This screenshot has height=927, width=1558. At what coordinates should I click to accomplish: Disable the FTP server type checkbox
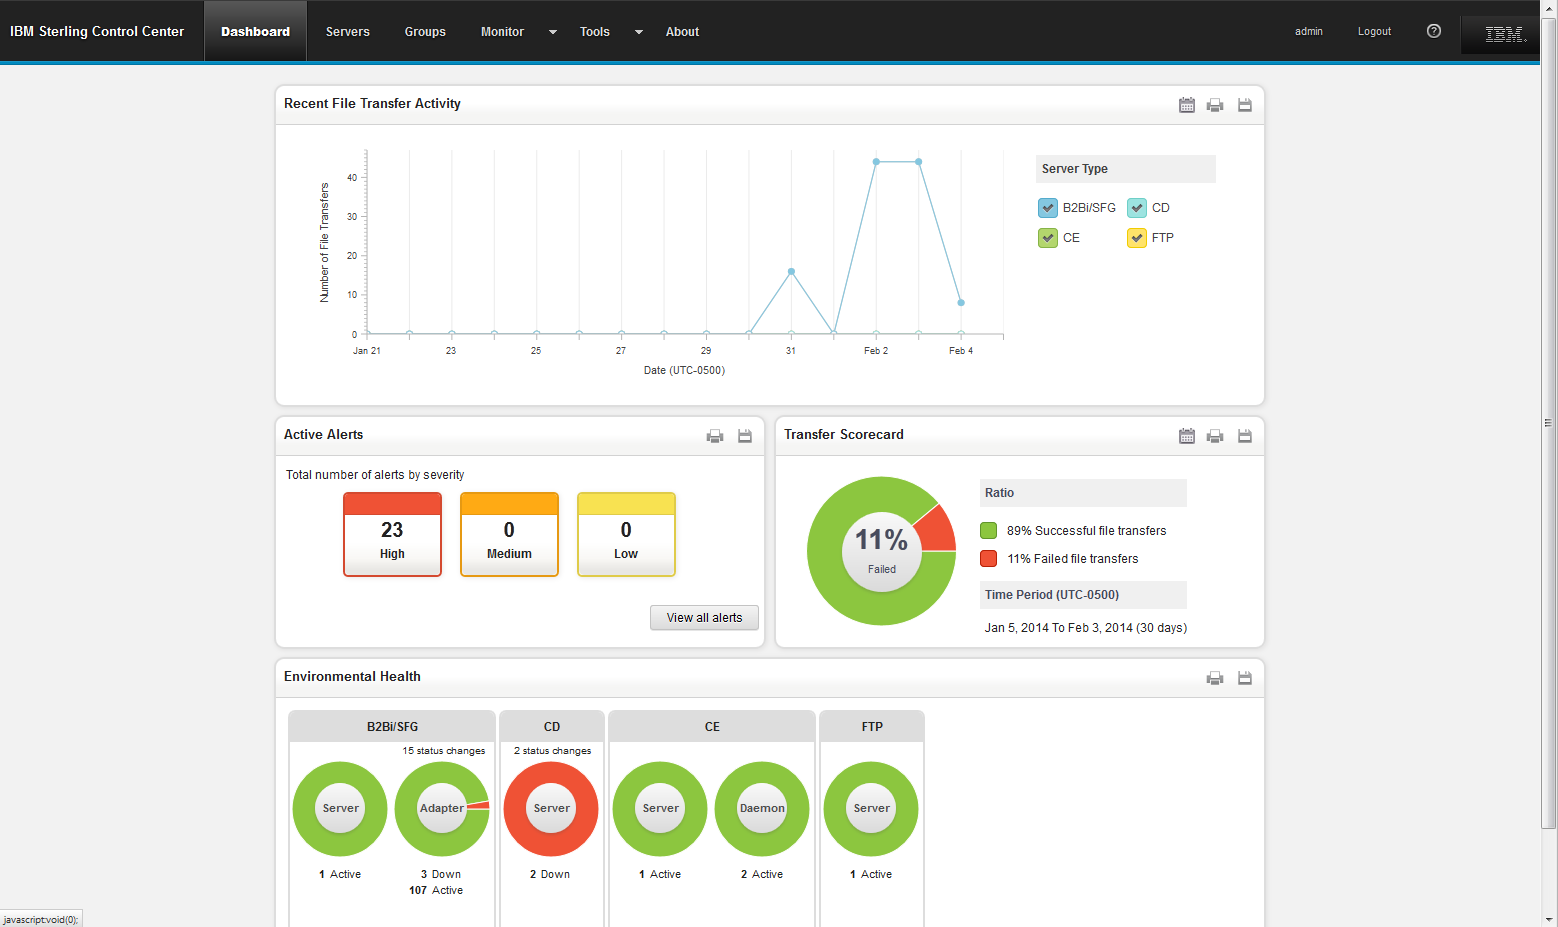click(1137, 238)
